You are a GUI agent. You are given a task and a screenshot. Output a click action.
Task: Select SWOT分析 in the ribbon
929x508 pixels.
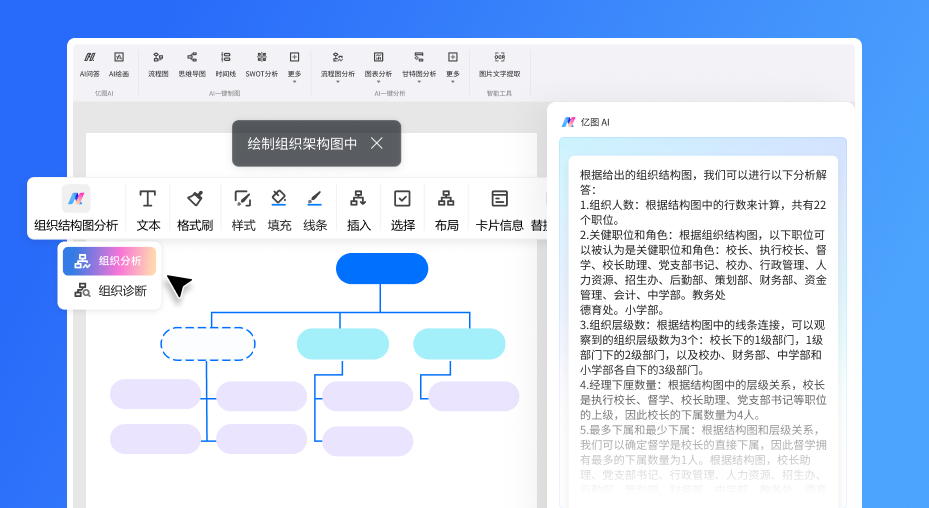(x=262, y=65)
